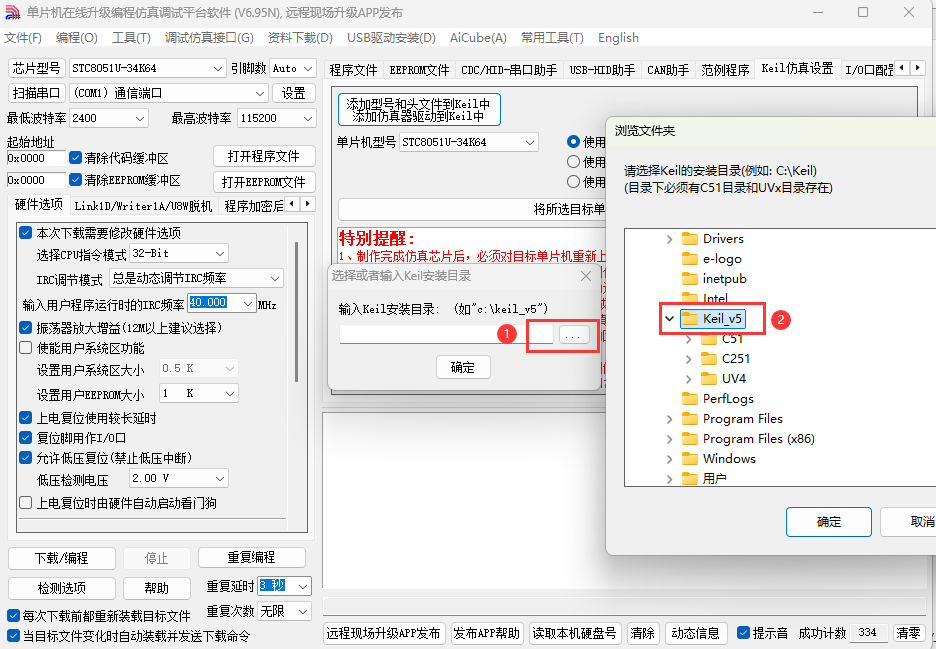Viewport: 936px width, 649px height.
Task: Open 低压检测电压 2.00 V dropdown
Action: coord(179,478)
